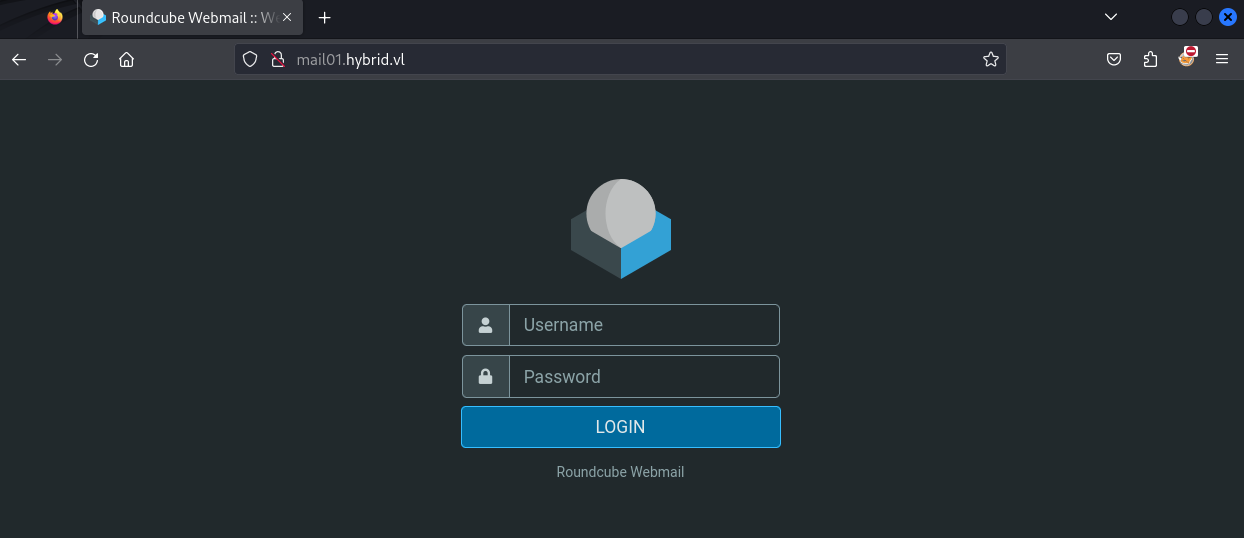Click the Roundcube logo

pos(620,228)
